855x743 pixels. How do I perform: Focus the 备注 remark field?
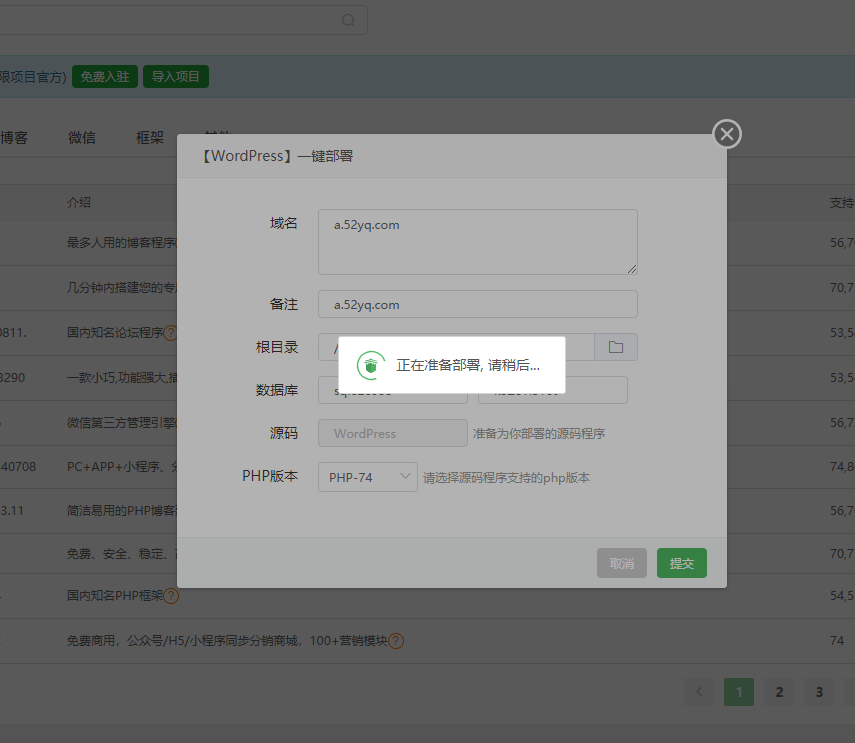tap(478, 304)
